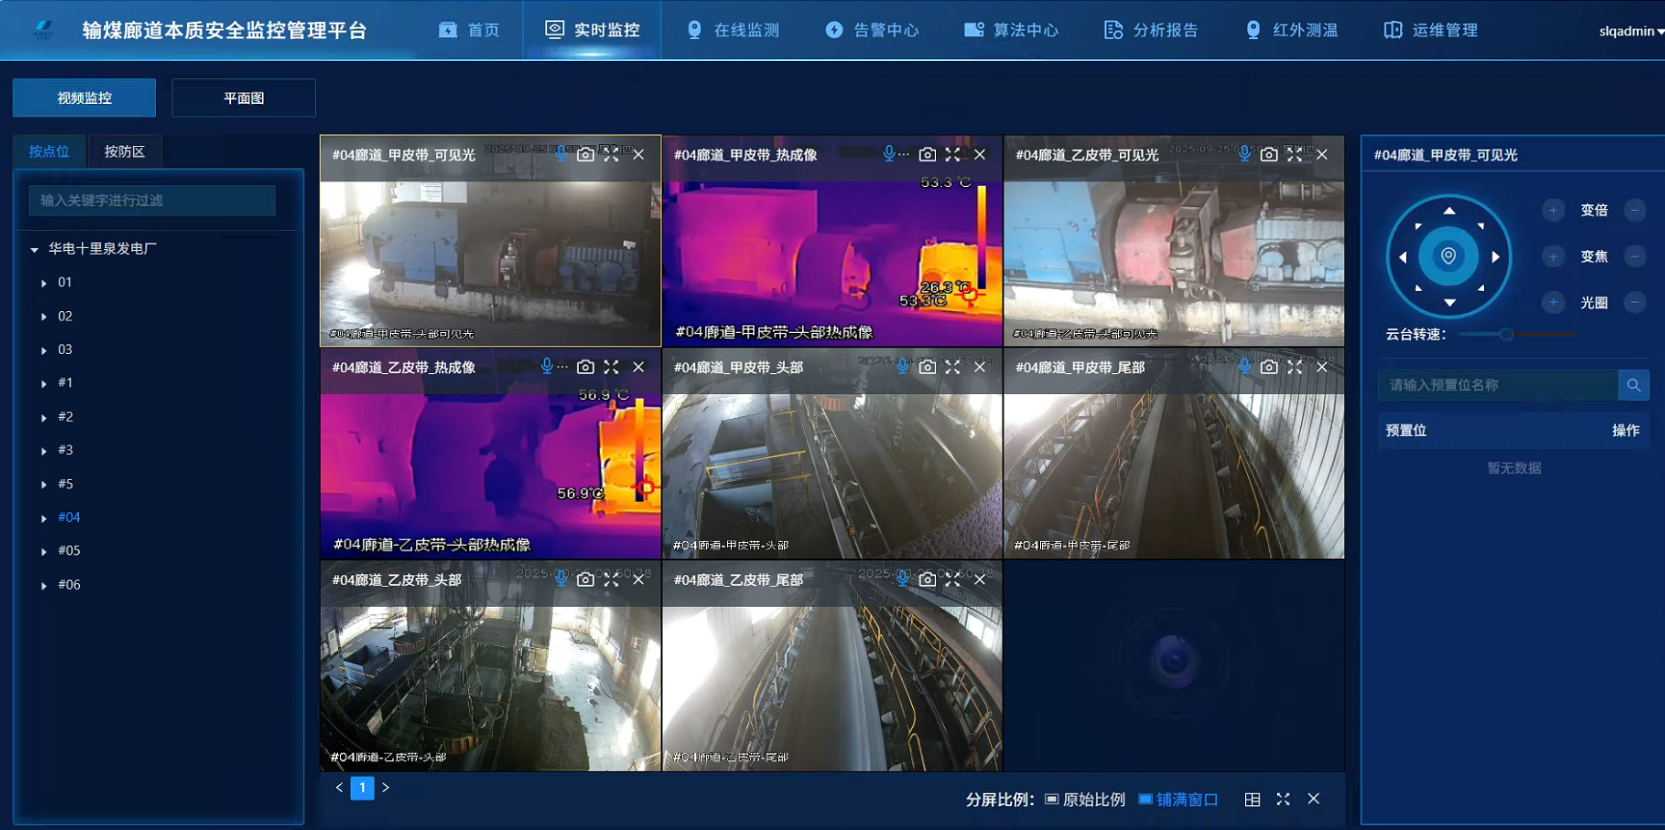Switch to the 平面图 view button
The width and height of the screenshot is (1665, 830).
[243, 98]
